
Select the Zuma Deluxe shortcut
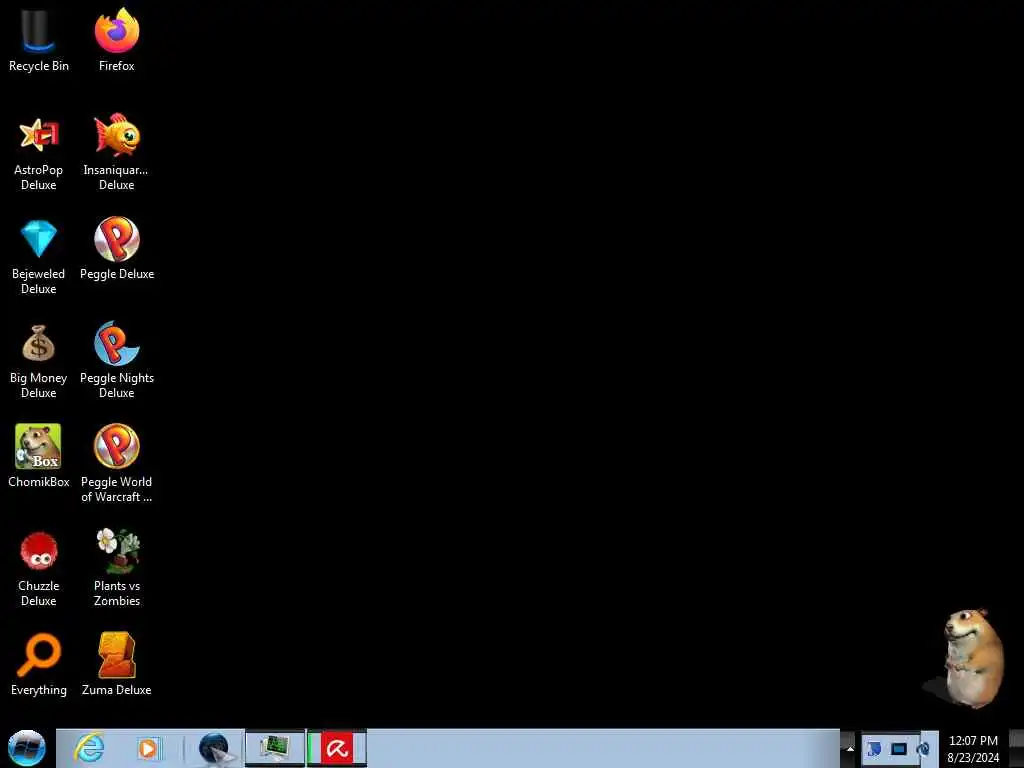pyautogui.click(x=116, y=665)
